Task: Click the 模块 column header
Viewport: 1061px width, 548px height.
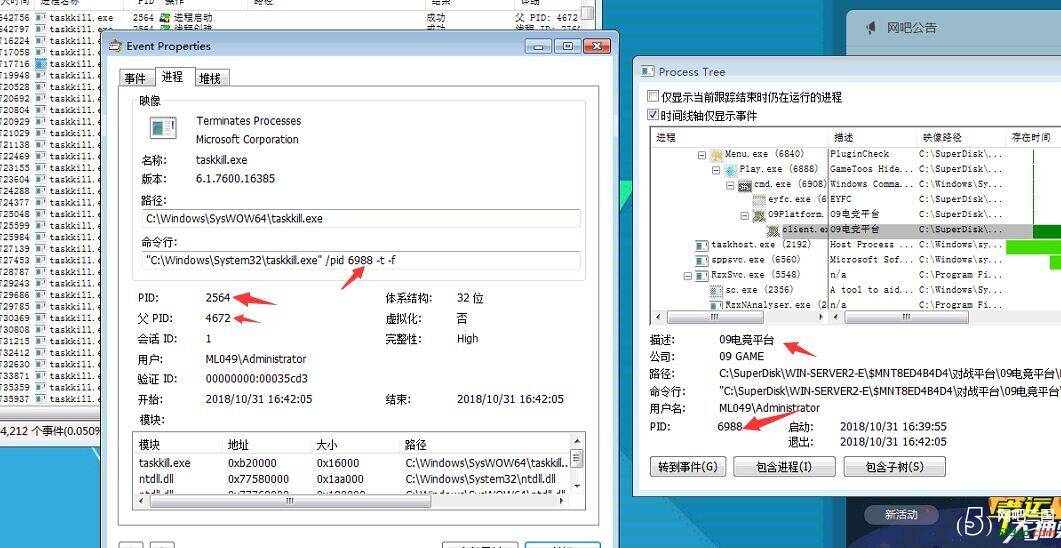Action: pos(179,444)
